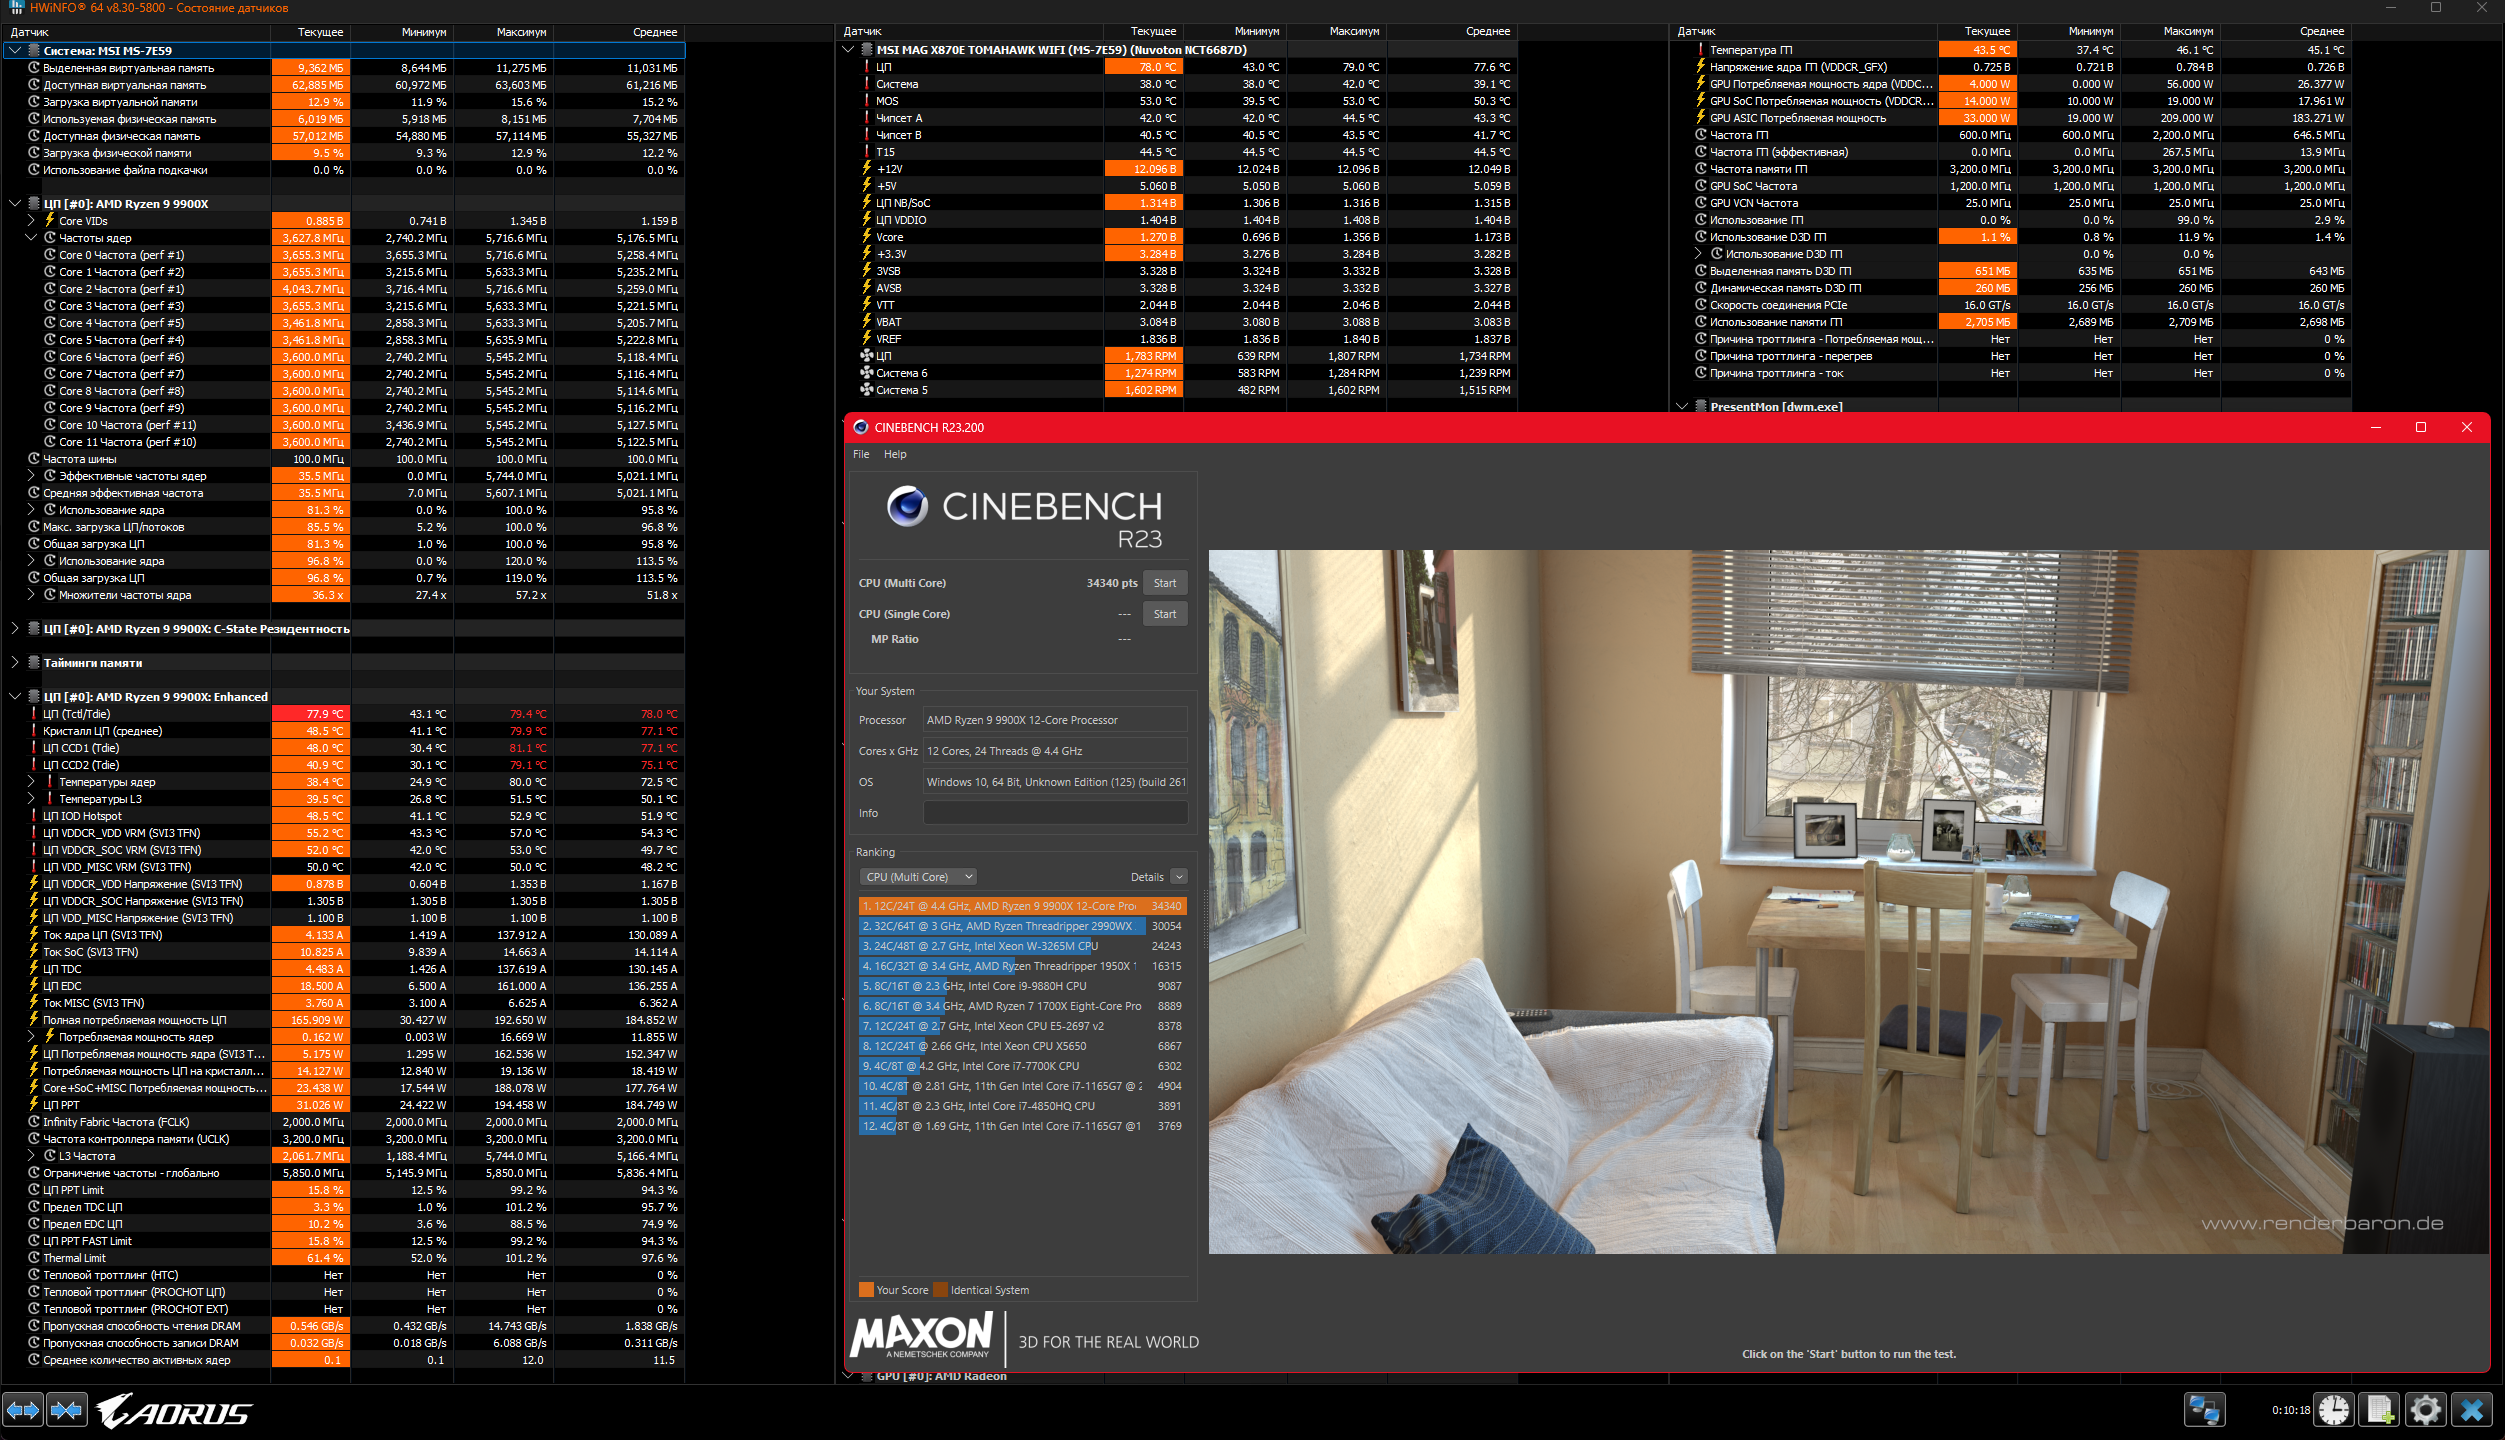
Task: Click the Cinebench R23 sphere logo
Action: click(x=908, y=506)
